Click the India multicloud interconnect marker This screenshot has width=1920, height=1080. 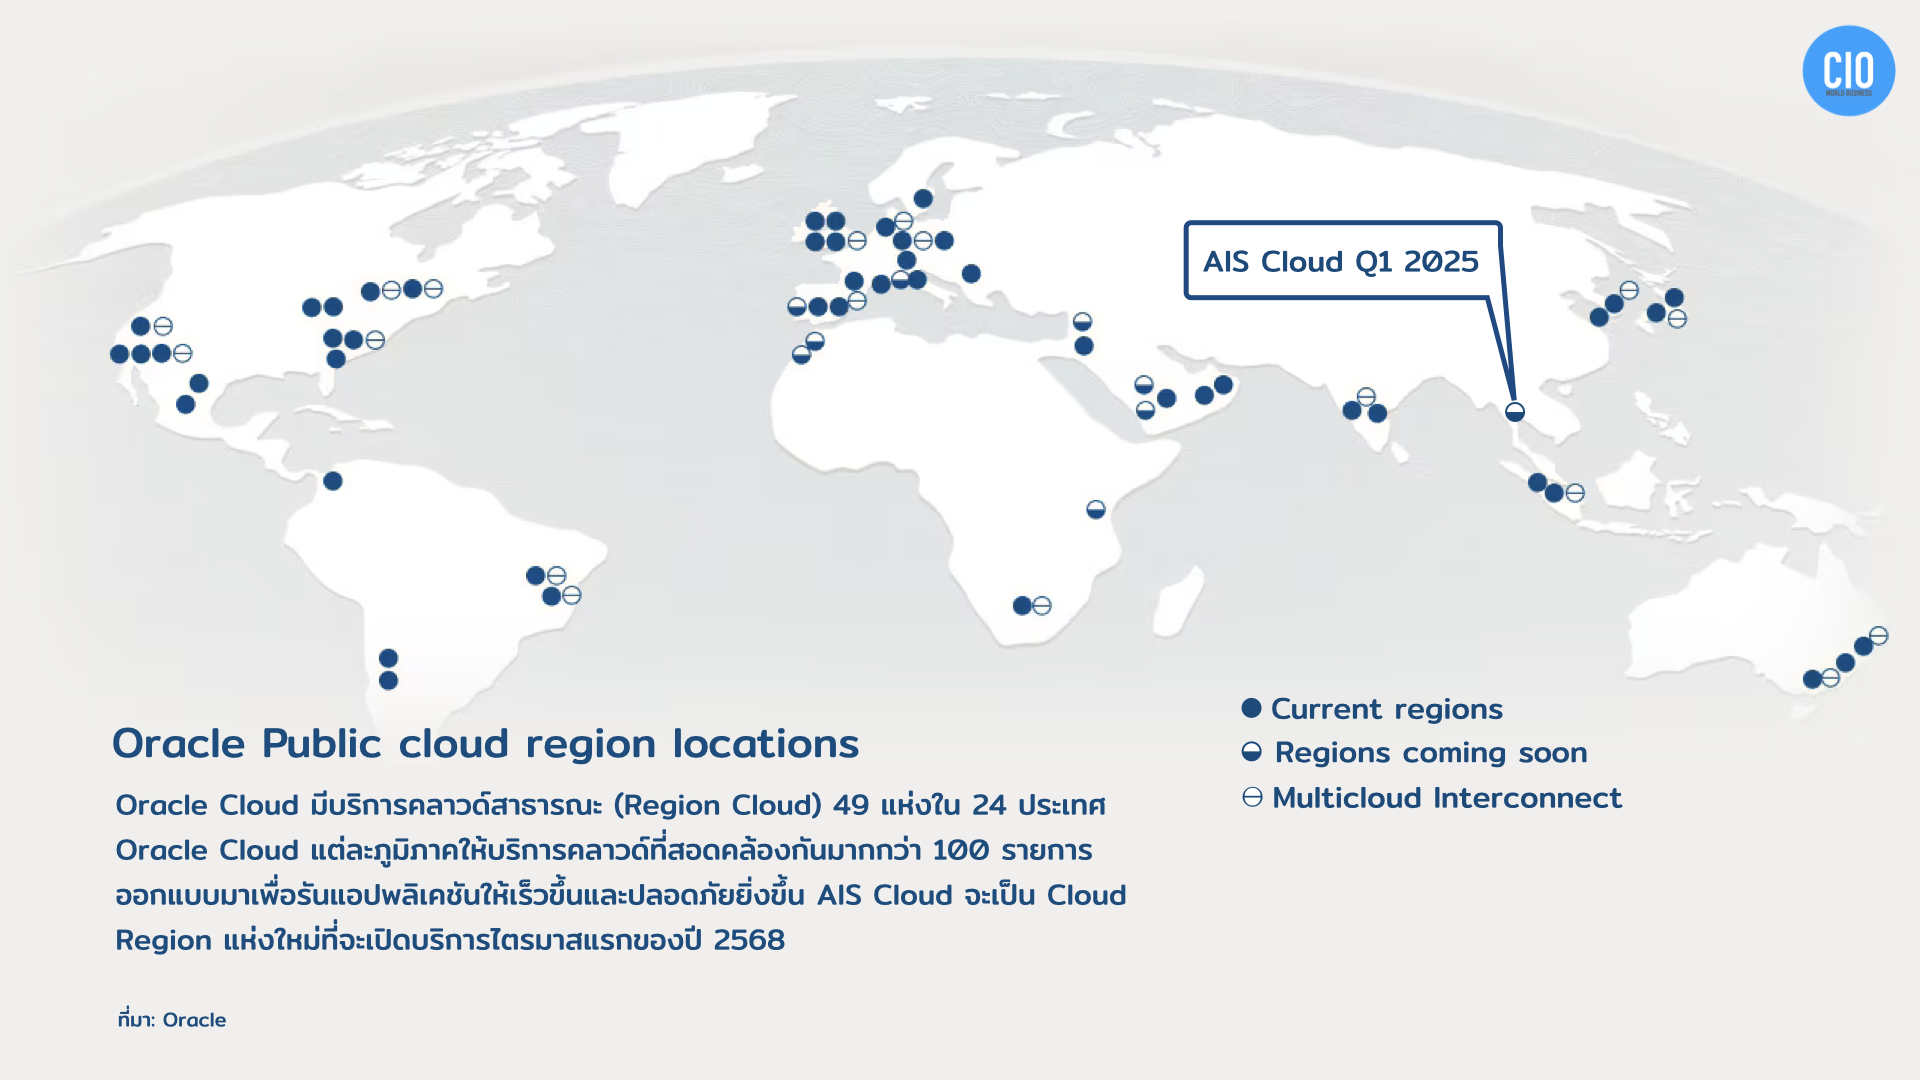point(1366,396)
